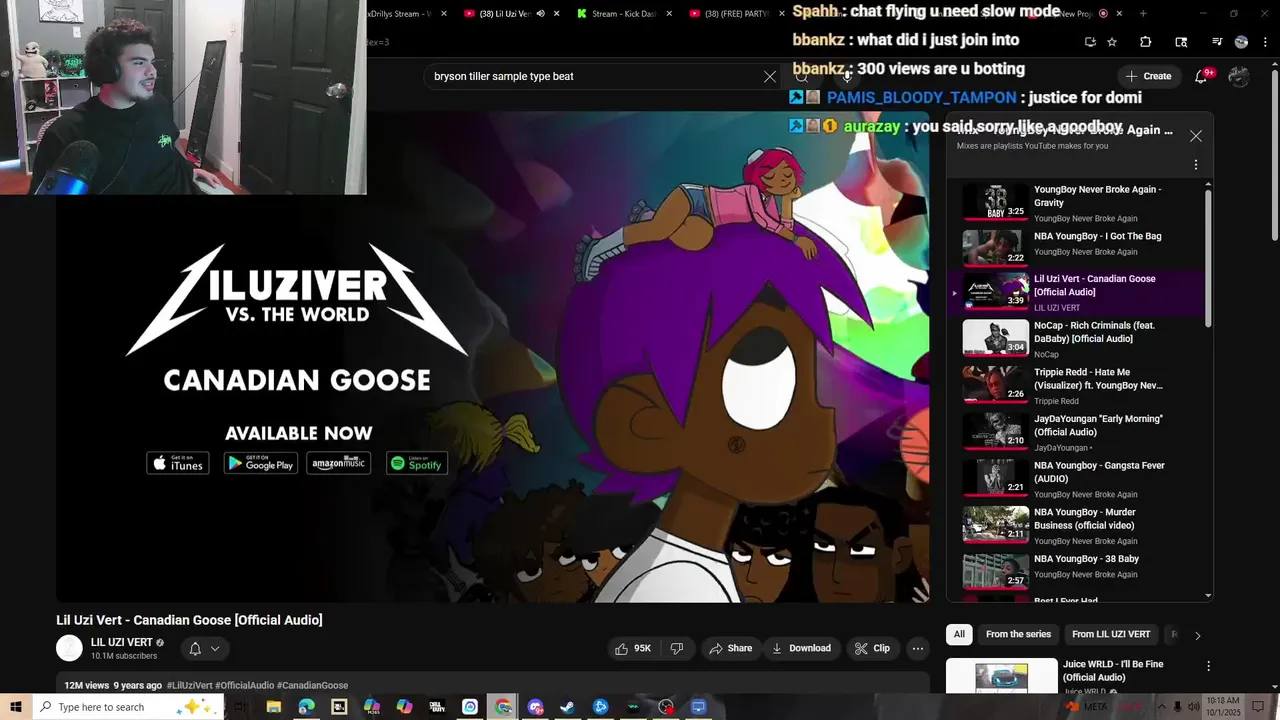Play NBA YoungBoy - 38 Baby
Screen dimensions: 1280x720
[x=1080, y=571]
